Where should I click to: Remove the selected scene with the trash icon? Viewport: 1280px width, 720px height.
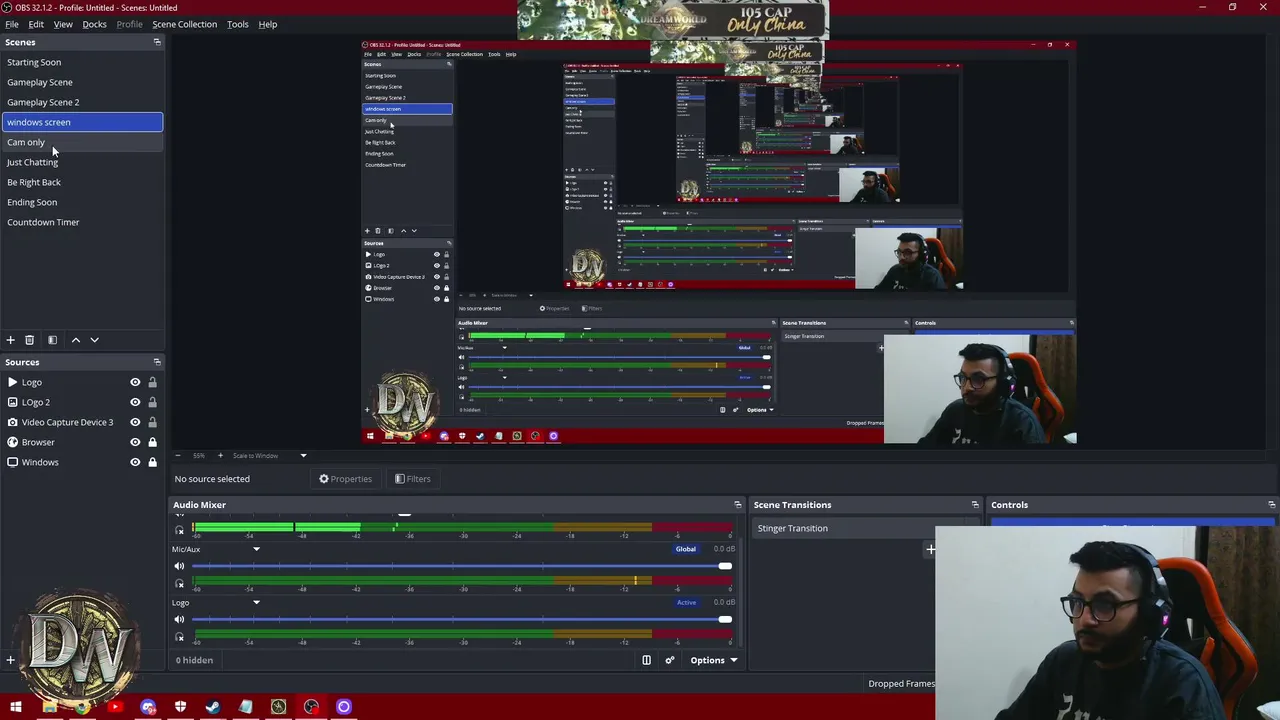pyautogui.click(x=30, y=340)
